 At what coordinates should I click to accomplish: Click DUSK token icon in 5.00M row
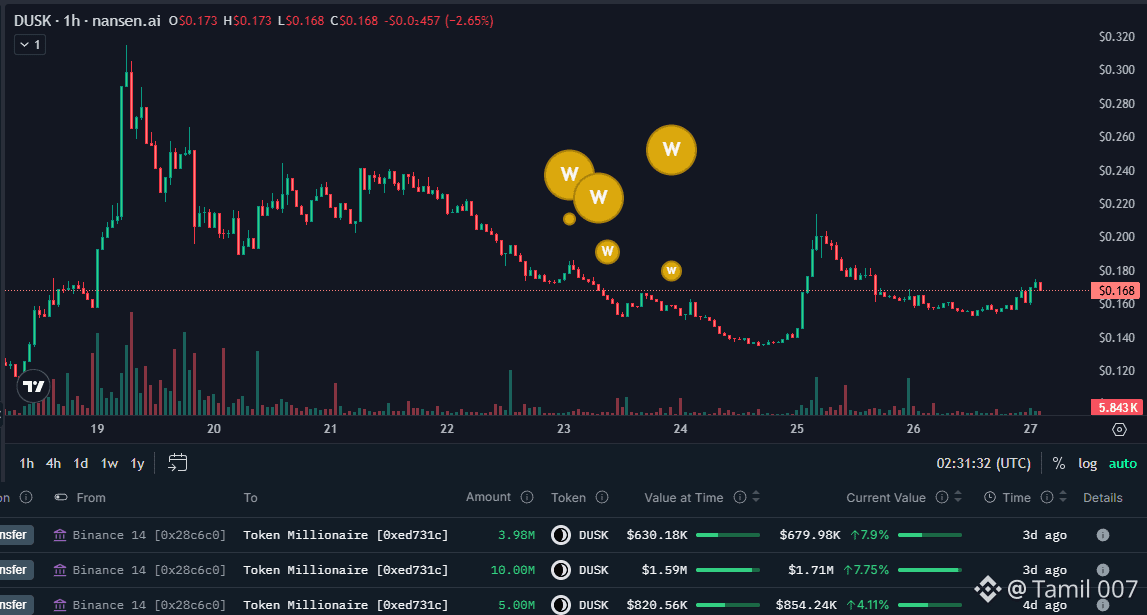(x=561, y=605)
